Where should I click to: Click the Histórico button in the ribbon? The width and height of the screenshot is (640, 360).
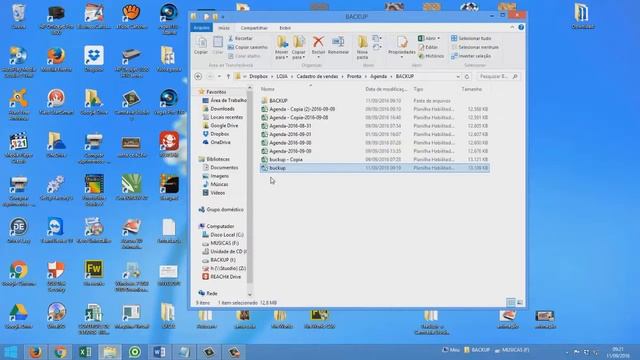431,56
